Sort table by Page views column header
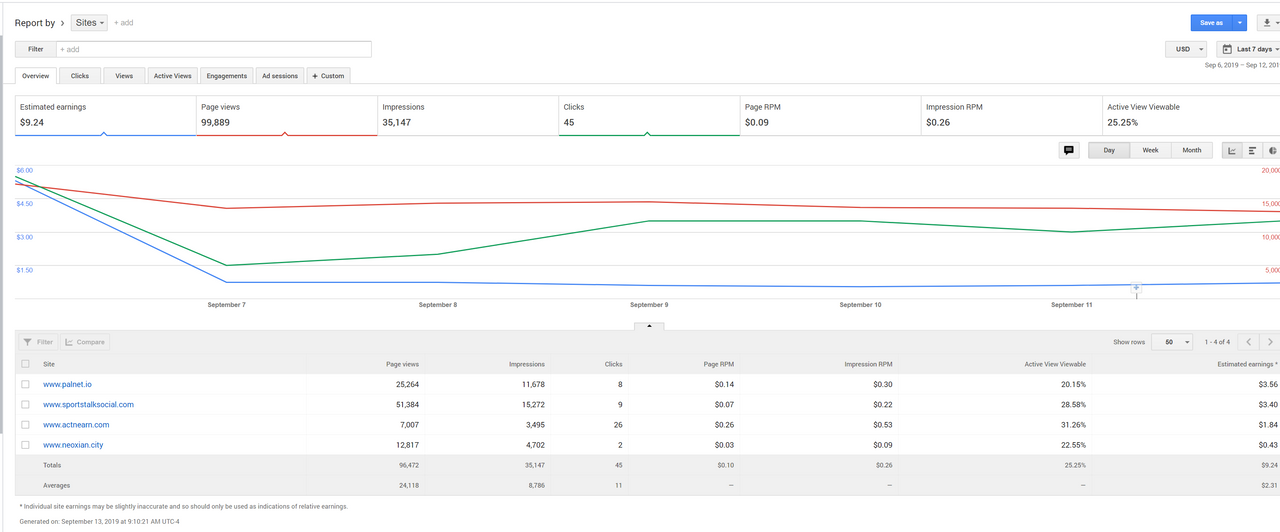Screen dimensions: 1280x532 [x=402, y=364]
